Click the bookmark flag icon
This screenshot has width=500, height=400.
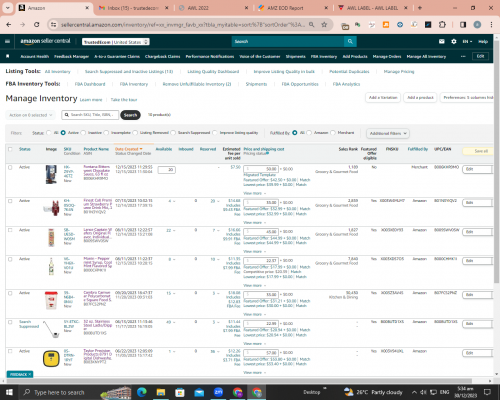click(x=8, y=56)
